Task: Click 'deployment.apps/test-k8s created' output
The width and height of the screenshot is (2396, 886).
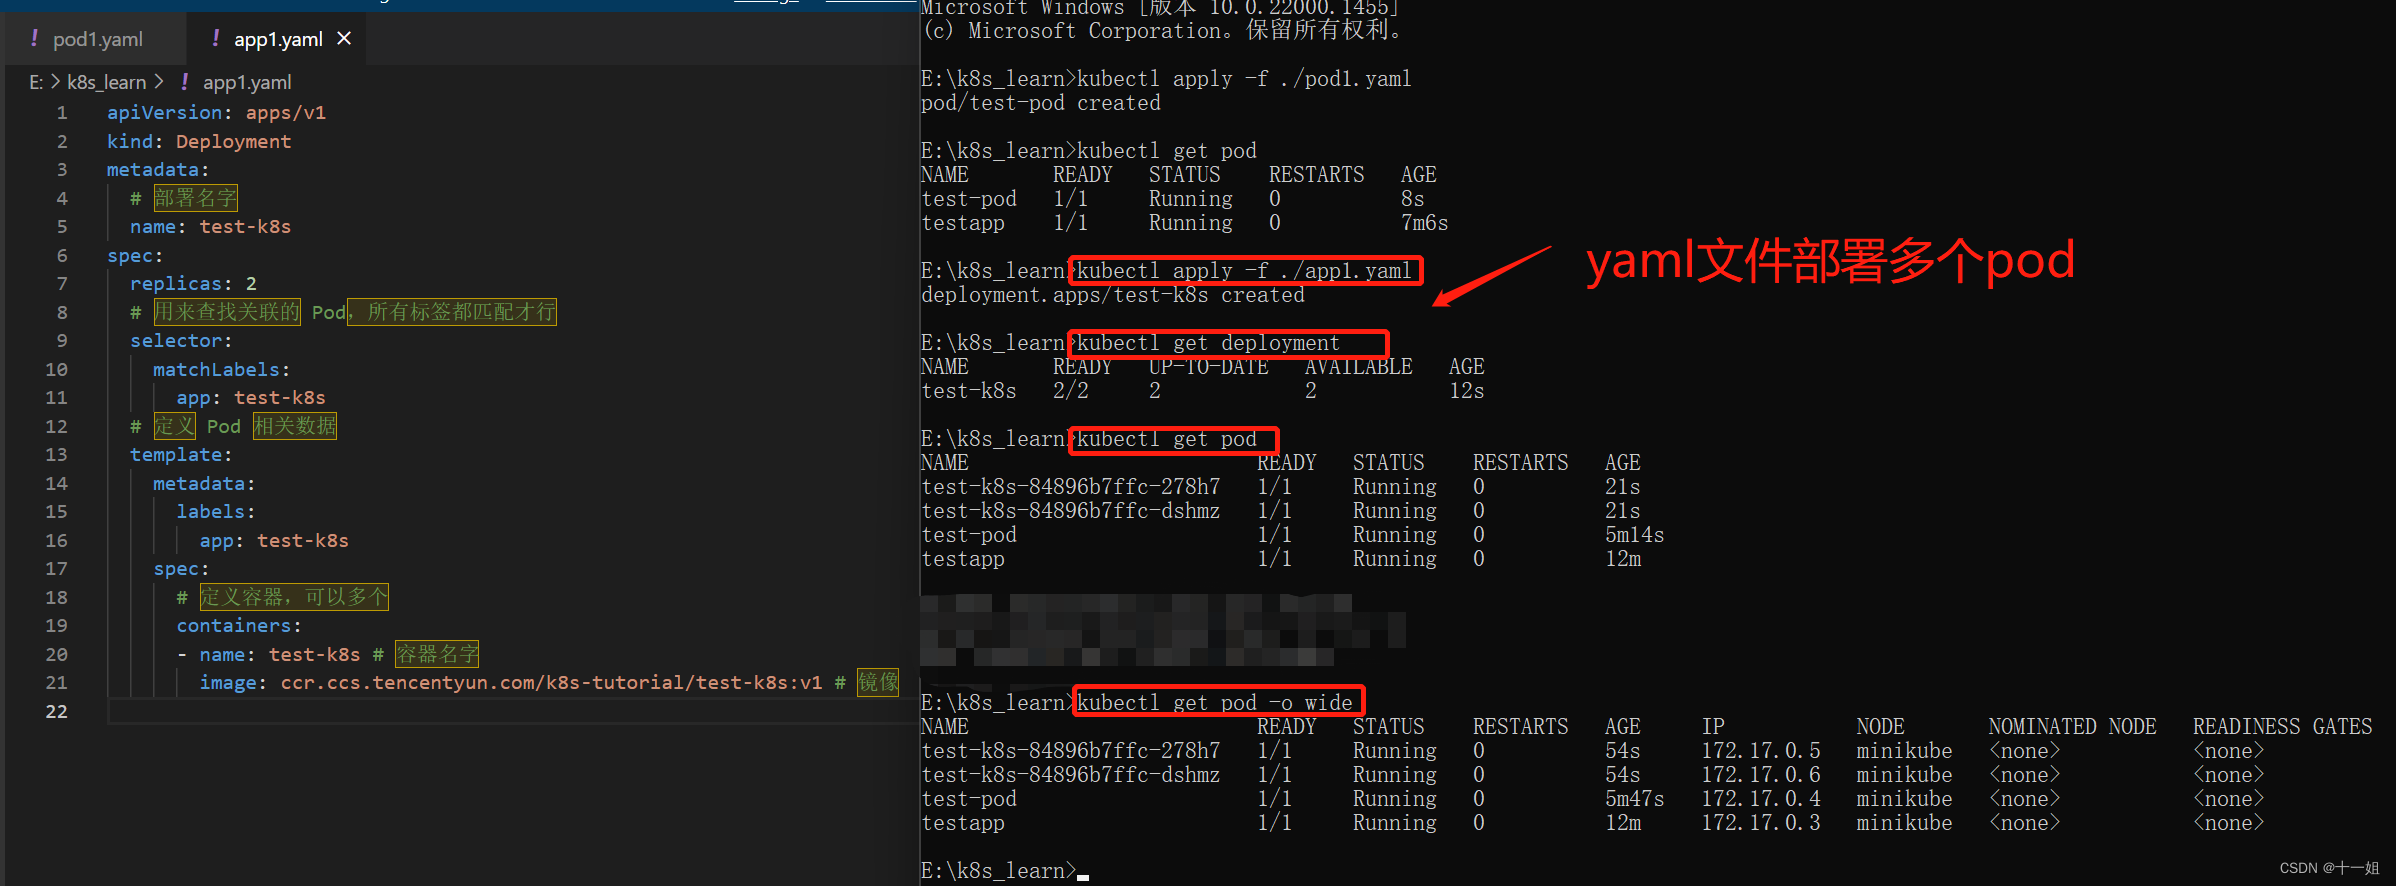Action: pos(1113,295)
